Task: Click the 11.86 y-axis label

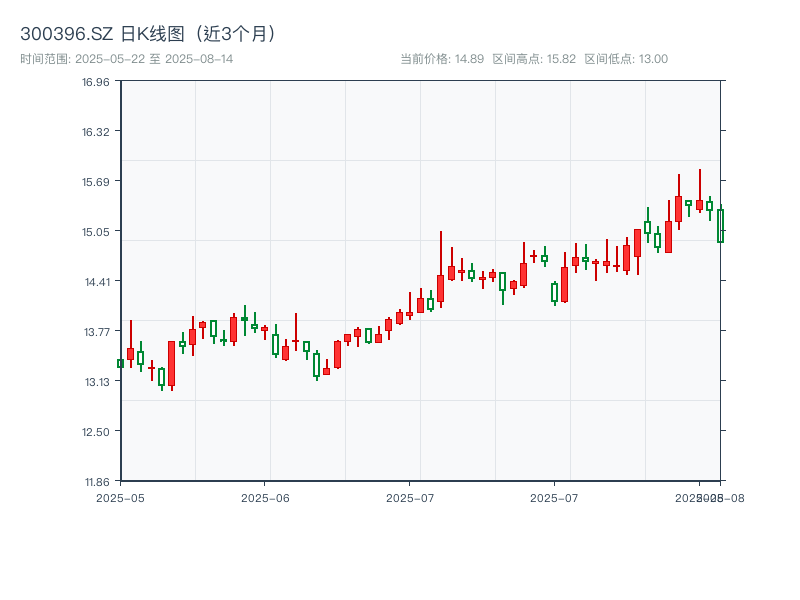Action: click(95, 481)
